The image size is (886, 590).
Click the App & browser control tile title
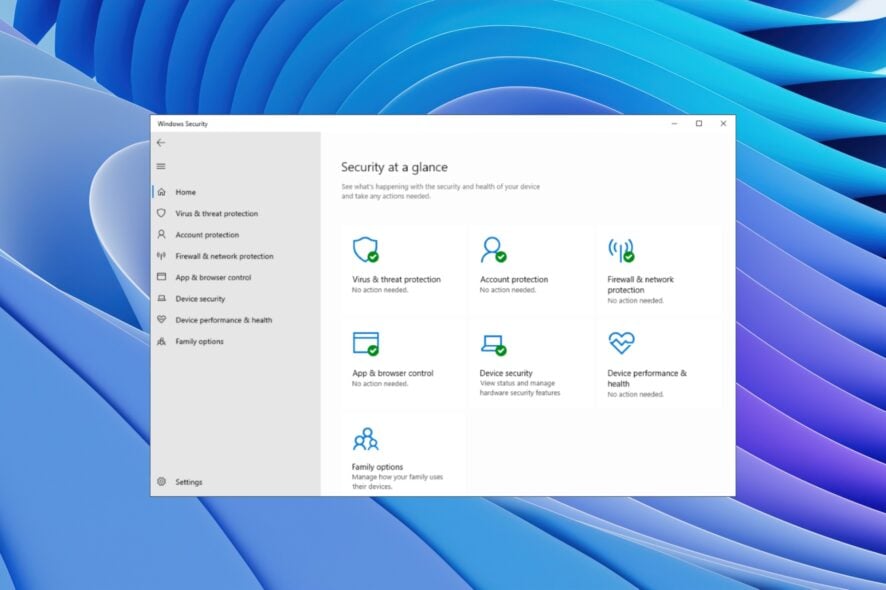(393, 373)
